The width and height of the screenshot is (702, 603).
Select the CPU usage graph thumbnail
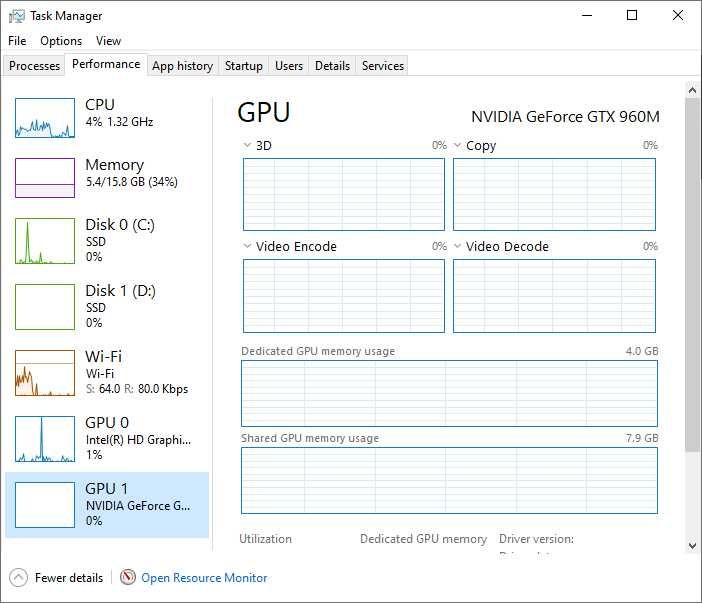(x=45, y=118)
